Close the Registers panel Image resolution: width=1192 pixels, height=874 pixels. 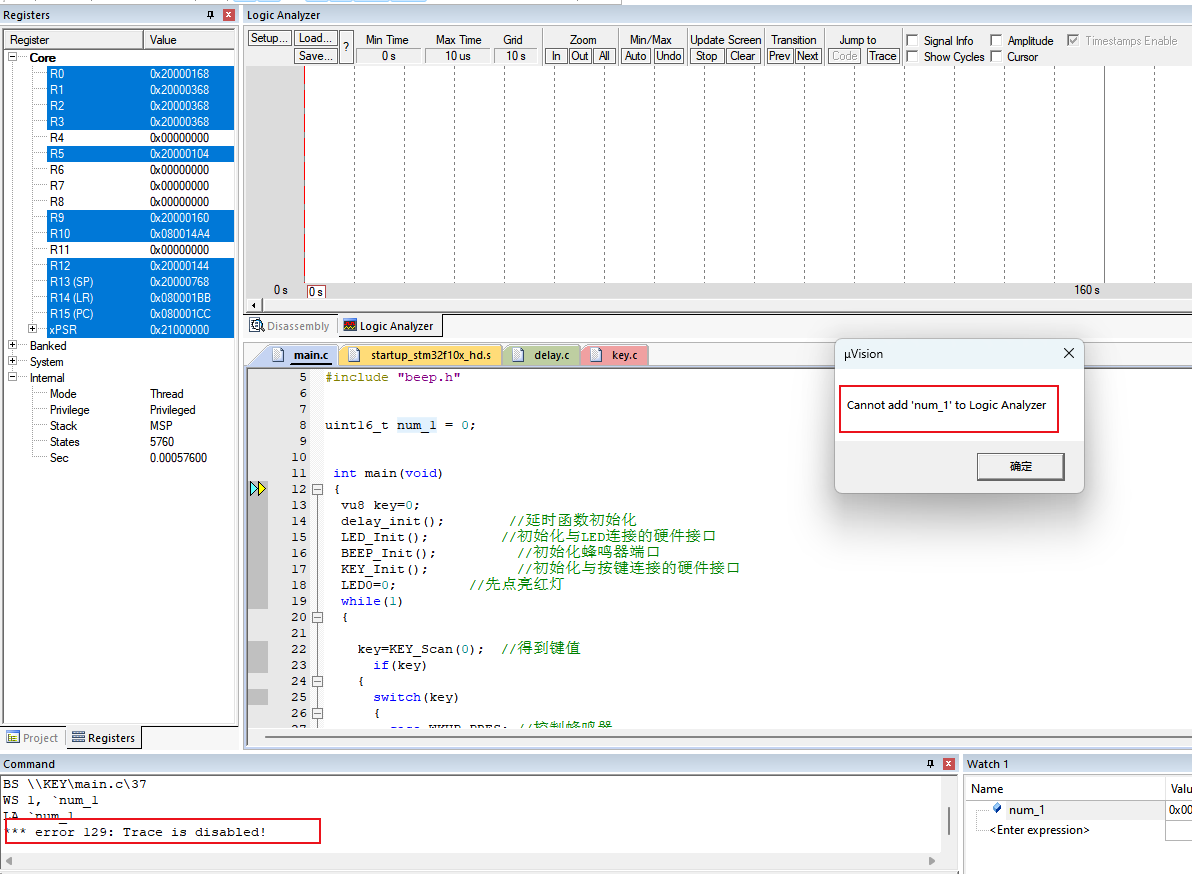point(228,15)
